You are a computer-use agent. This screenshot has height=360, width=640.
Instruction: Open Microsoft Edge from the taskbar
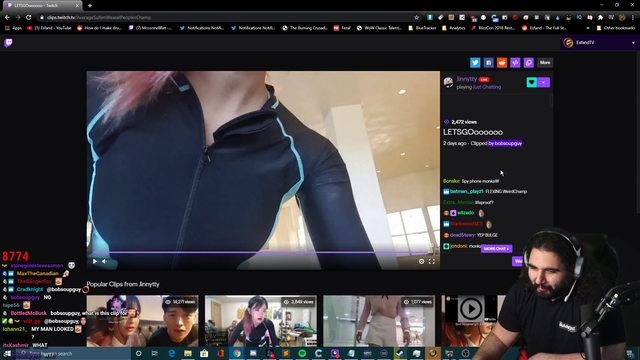point(171,353)
